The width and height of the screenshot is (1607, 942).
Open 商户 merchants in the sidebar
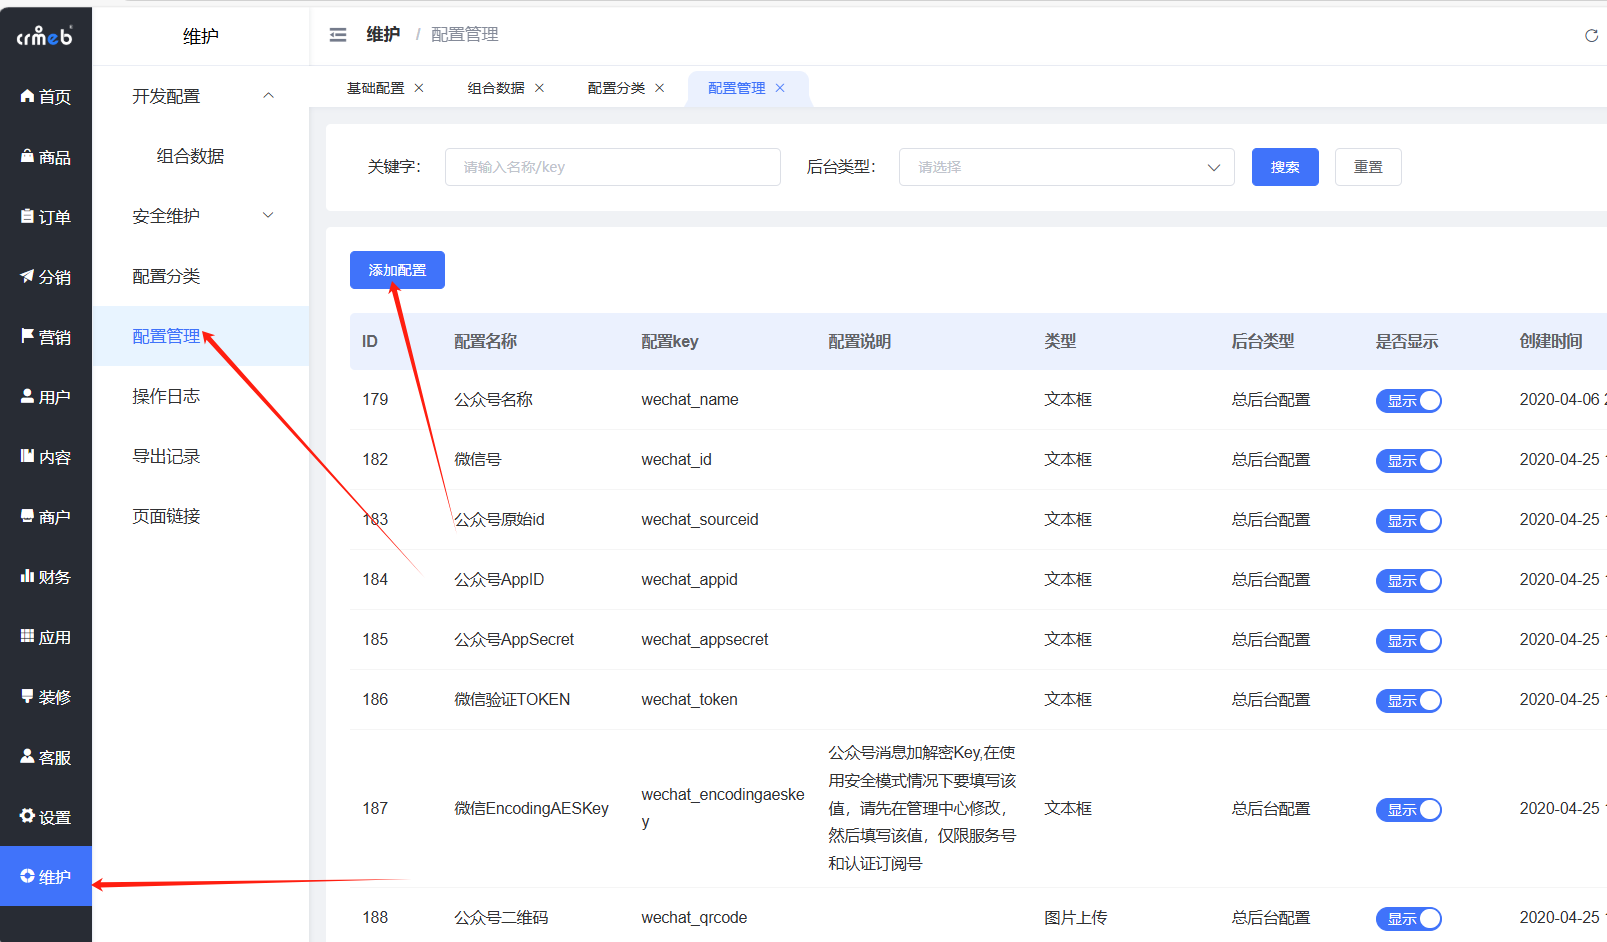[46, 517]
